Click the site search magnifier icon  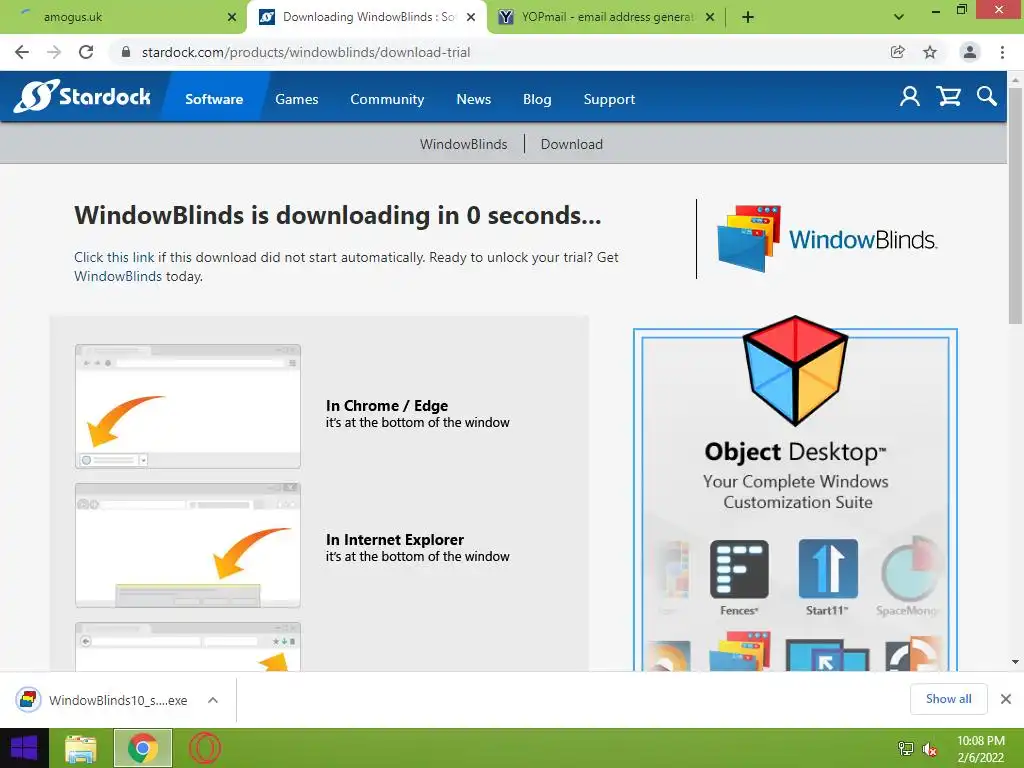pyautogui.click(x=987, y=97)
